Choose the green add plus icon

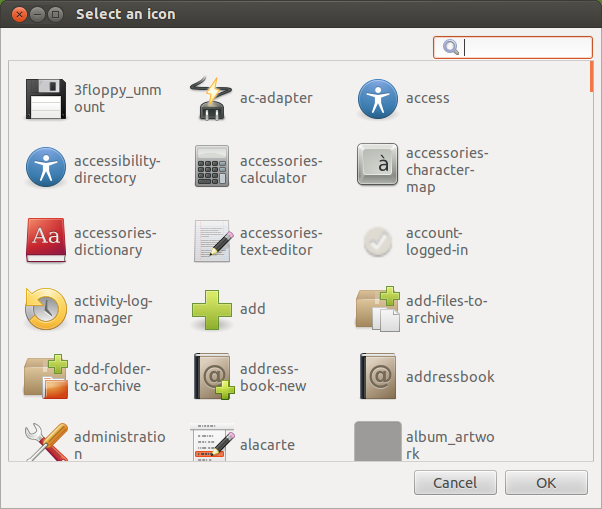(212, 309)
